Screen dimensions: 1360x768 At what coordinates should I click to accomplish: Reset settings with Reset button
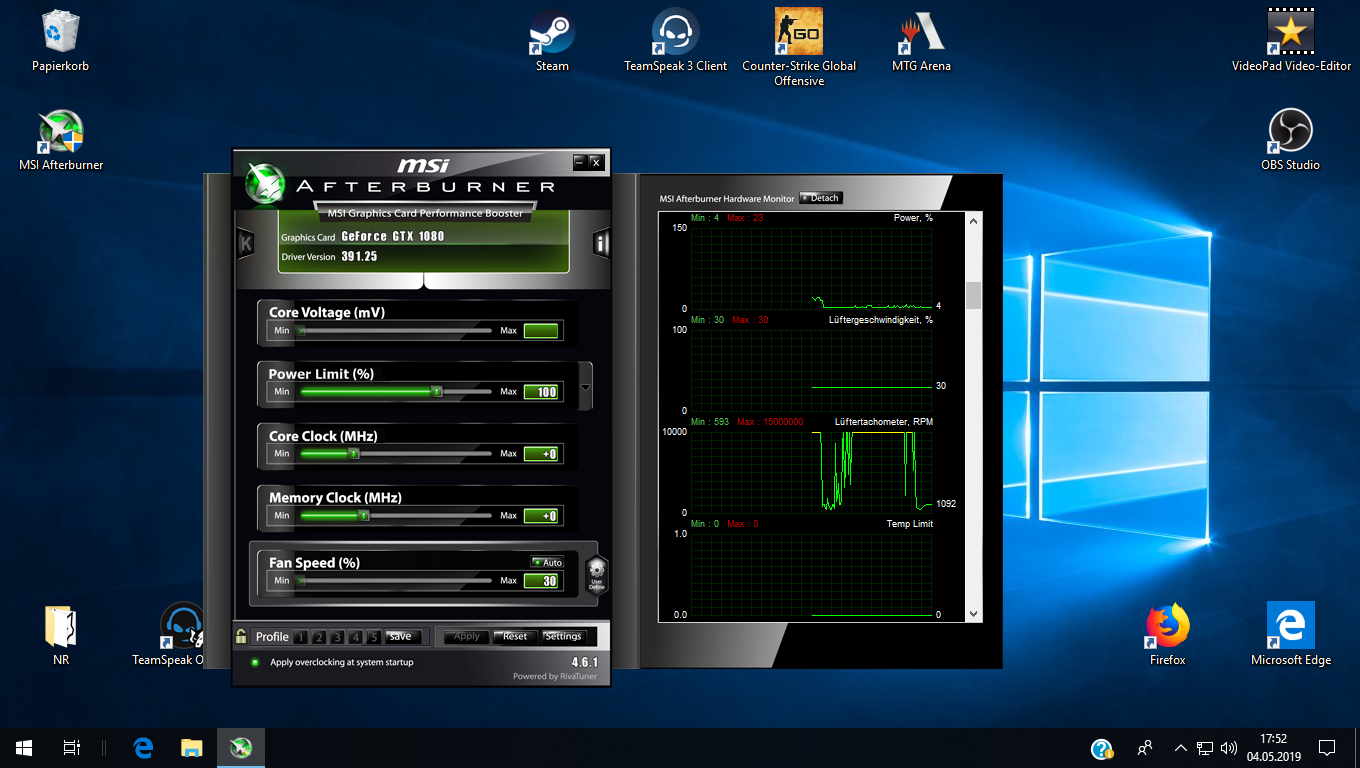pos(515,636)
